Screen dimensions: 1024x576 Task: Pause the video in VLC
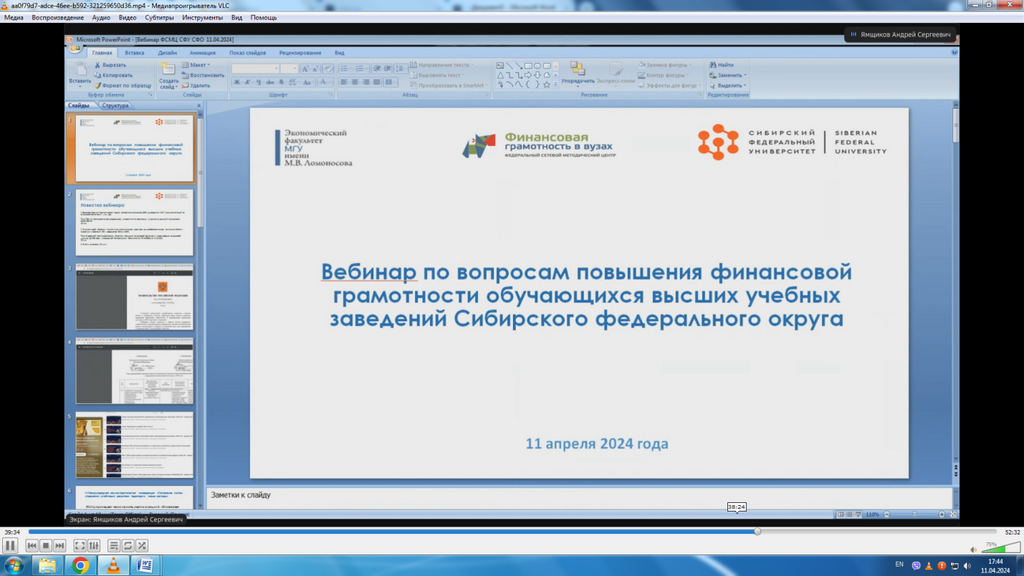click(10, 545)
